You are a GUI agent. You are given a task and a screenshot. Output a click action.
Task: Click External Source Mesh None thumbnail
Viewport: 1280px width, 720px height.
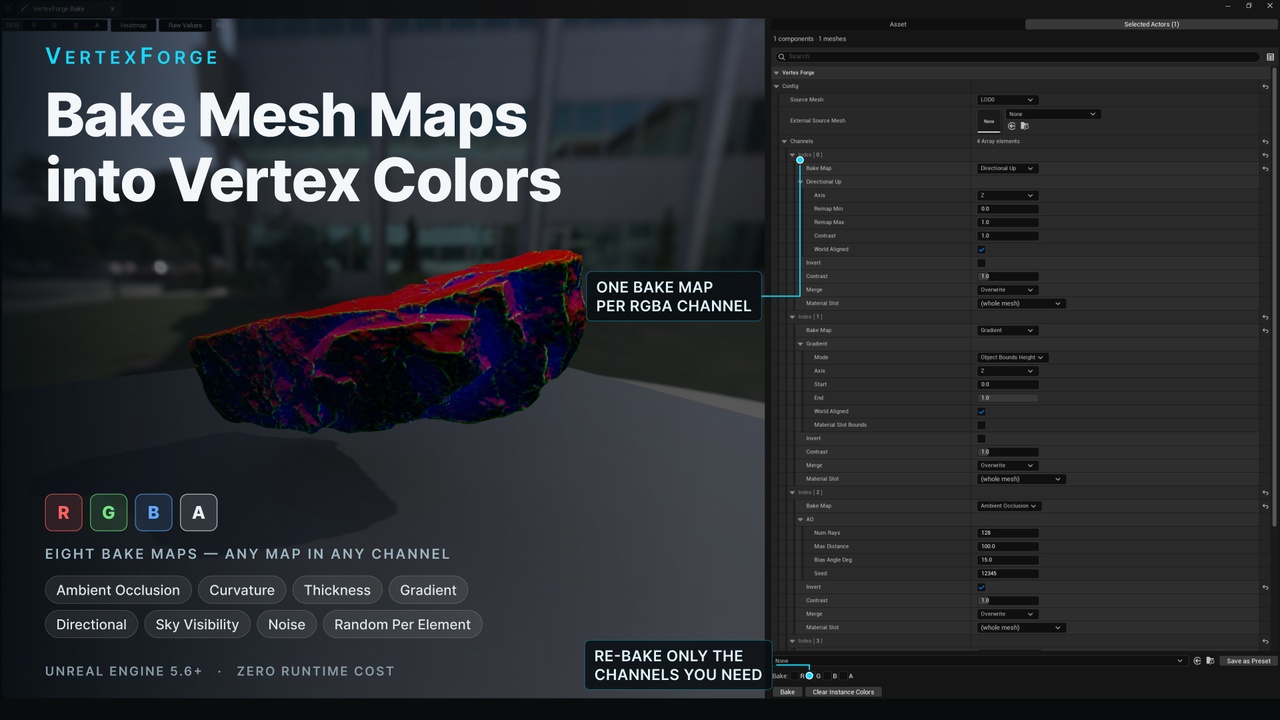tap(989, 121)
